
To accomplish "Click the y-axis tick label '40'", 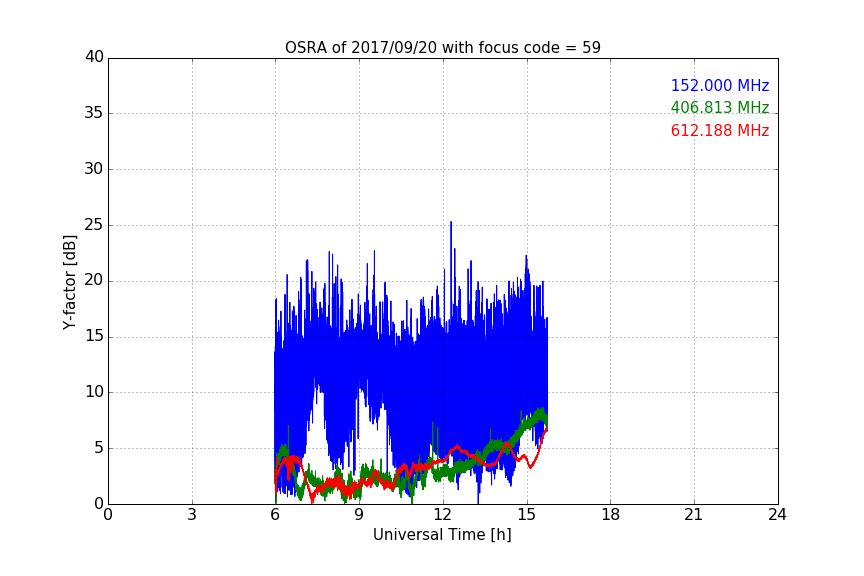I will (x=94, y=57).
